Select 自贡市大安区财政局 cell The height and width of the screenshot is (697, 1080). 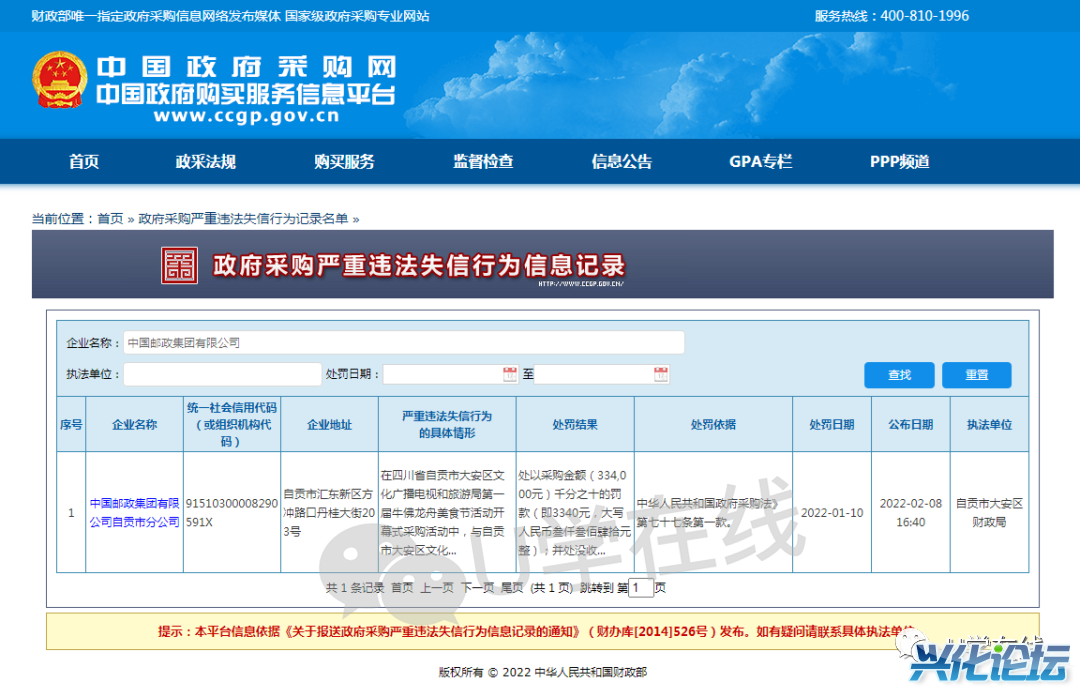pos(989,512)
